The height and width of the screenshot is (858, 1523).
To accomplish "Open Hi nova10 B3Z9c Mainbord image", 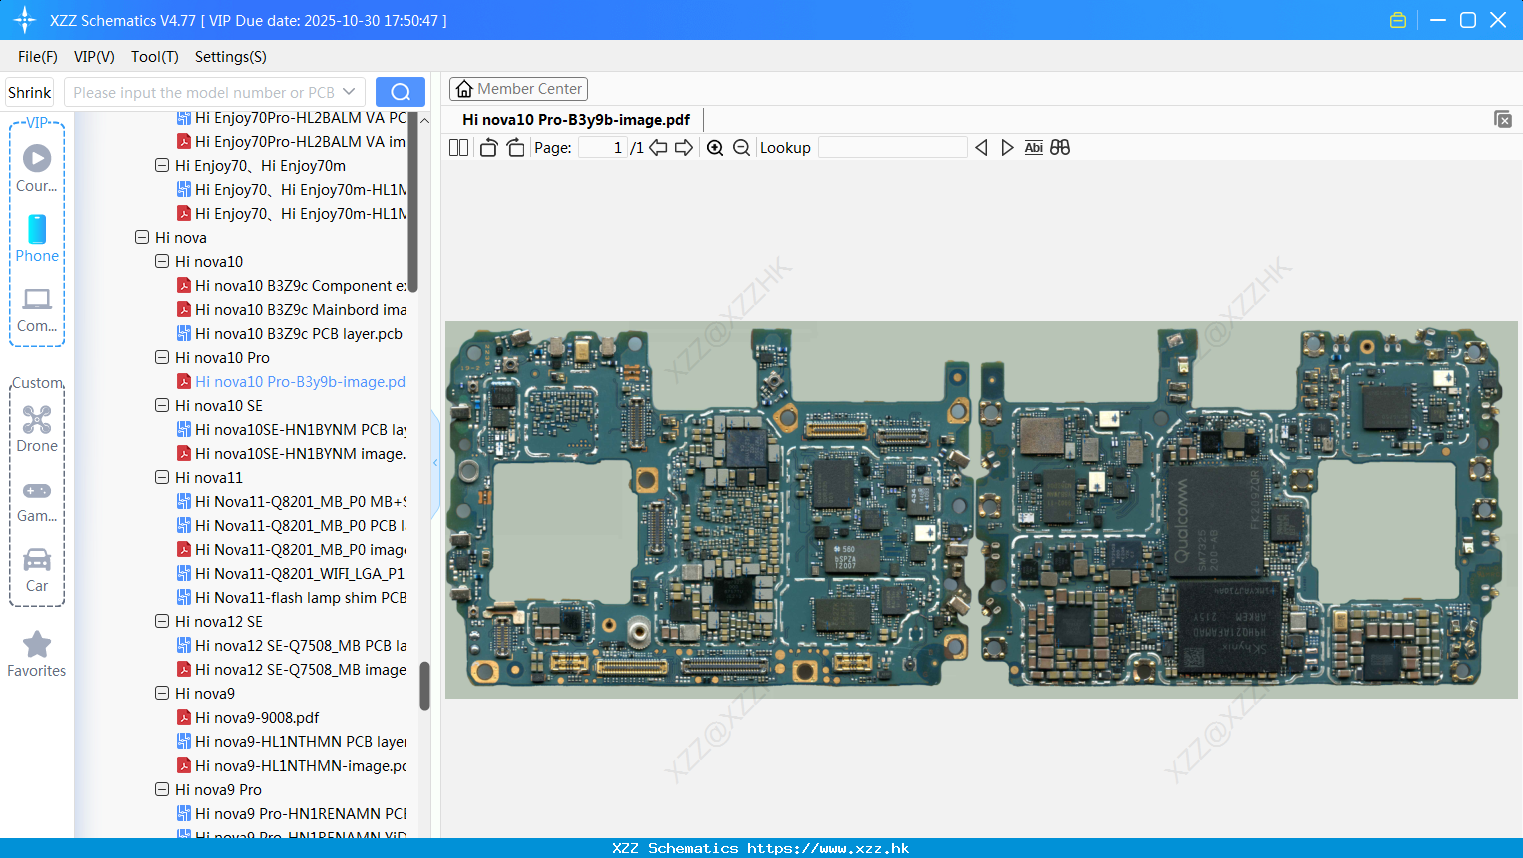I will (292, 309).
